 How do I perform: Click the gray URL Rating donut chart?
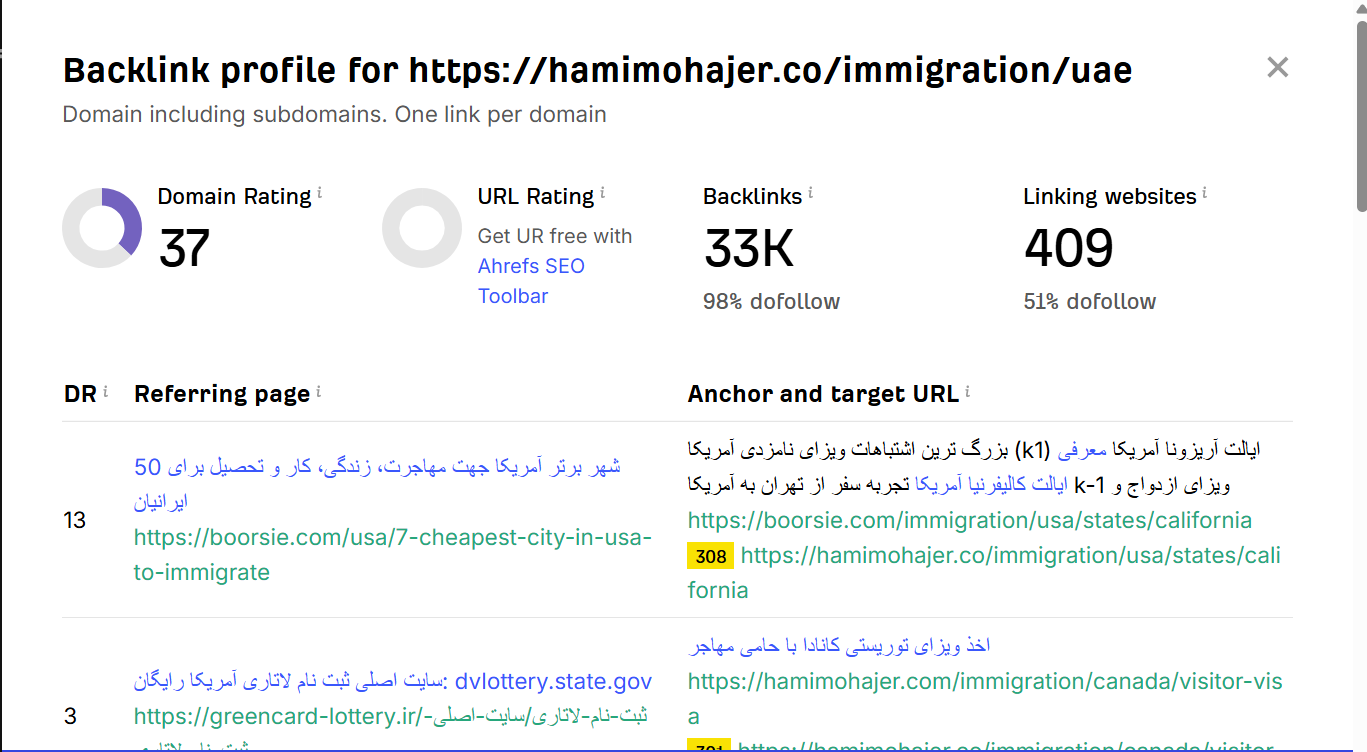click(422, 228)
